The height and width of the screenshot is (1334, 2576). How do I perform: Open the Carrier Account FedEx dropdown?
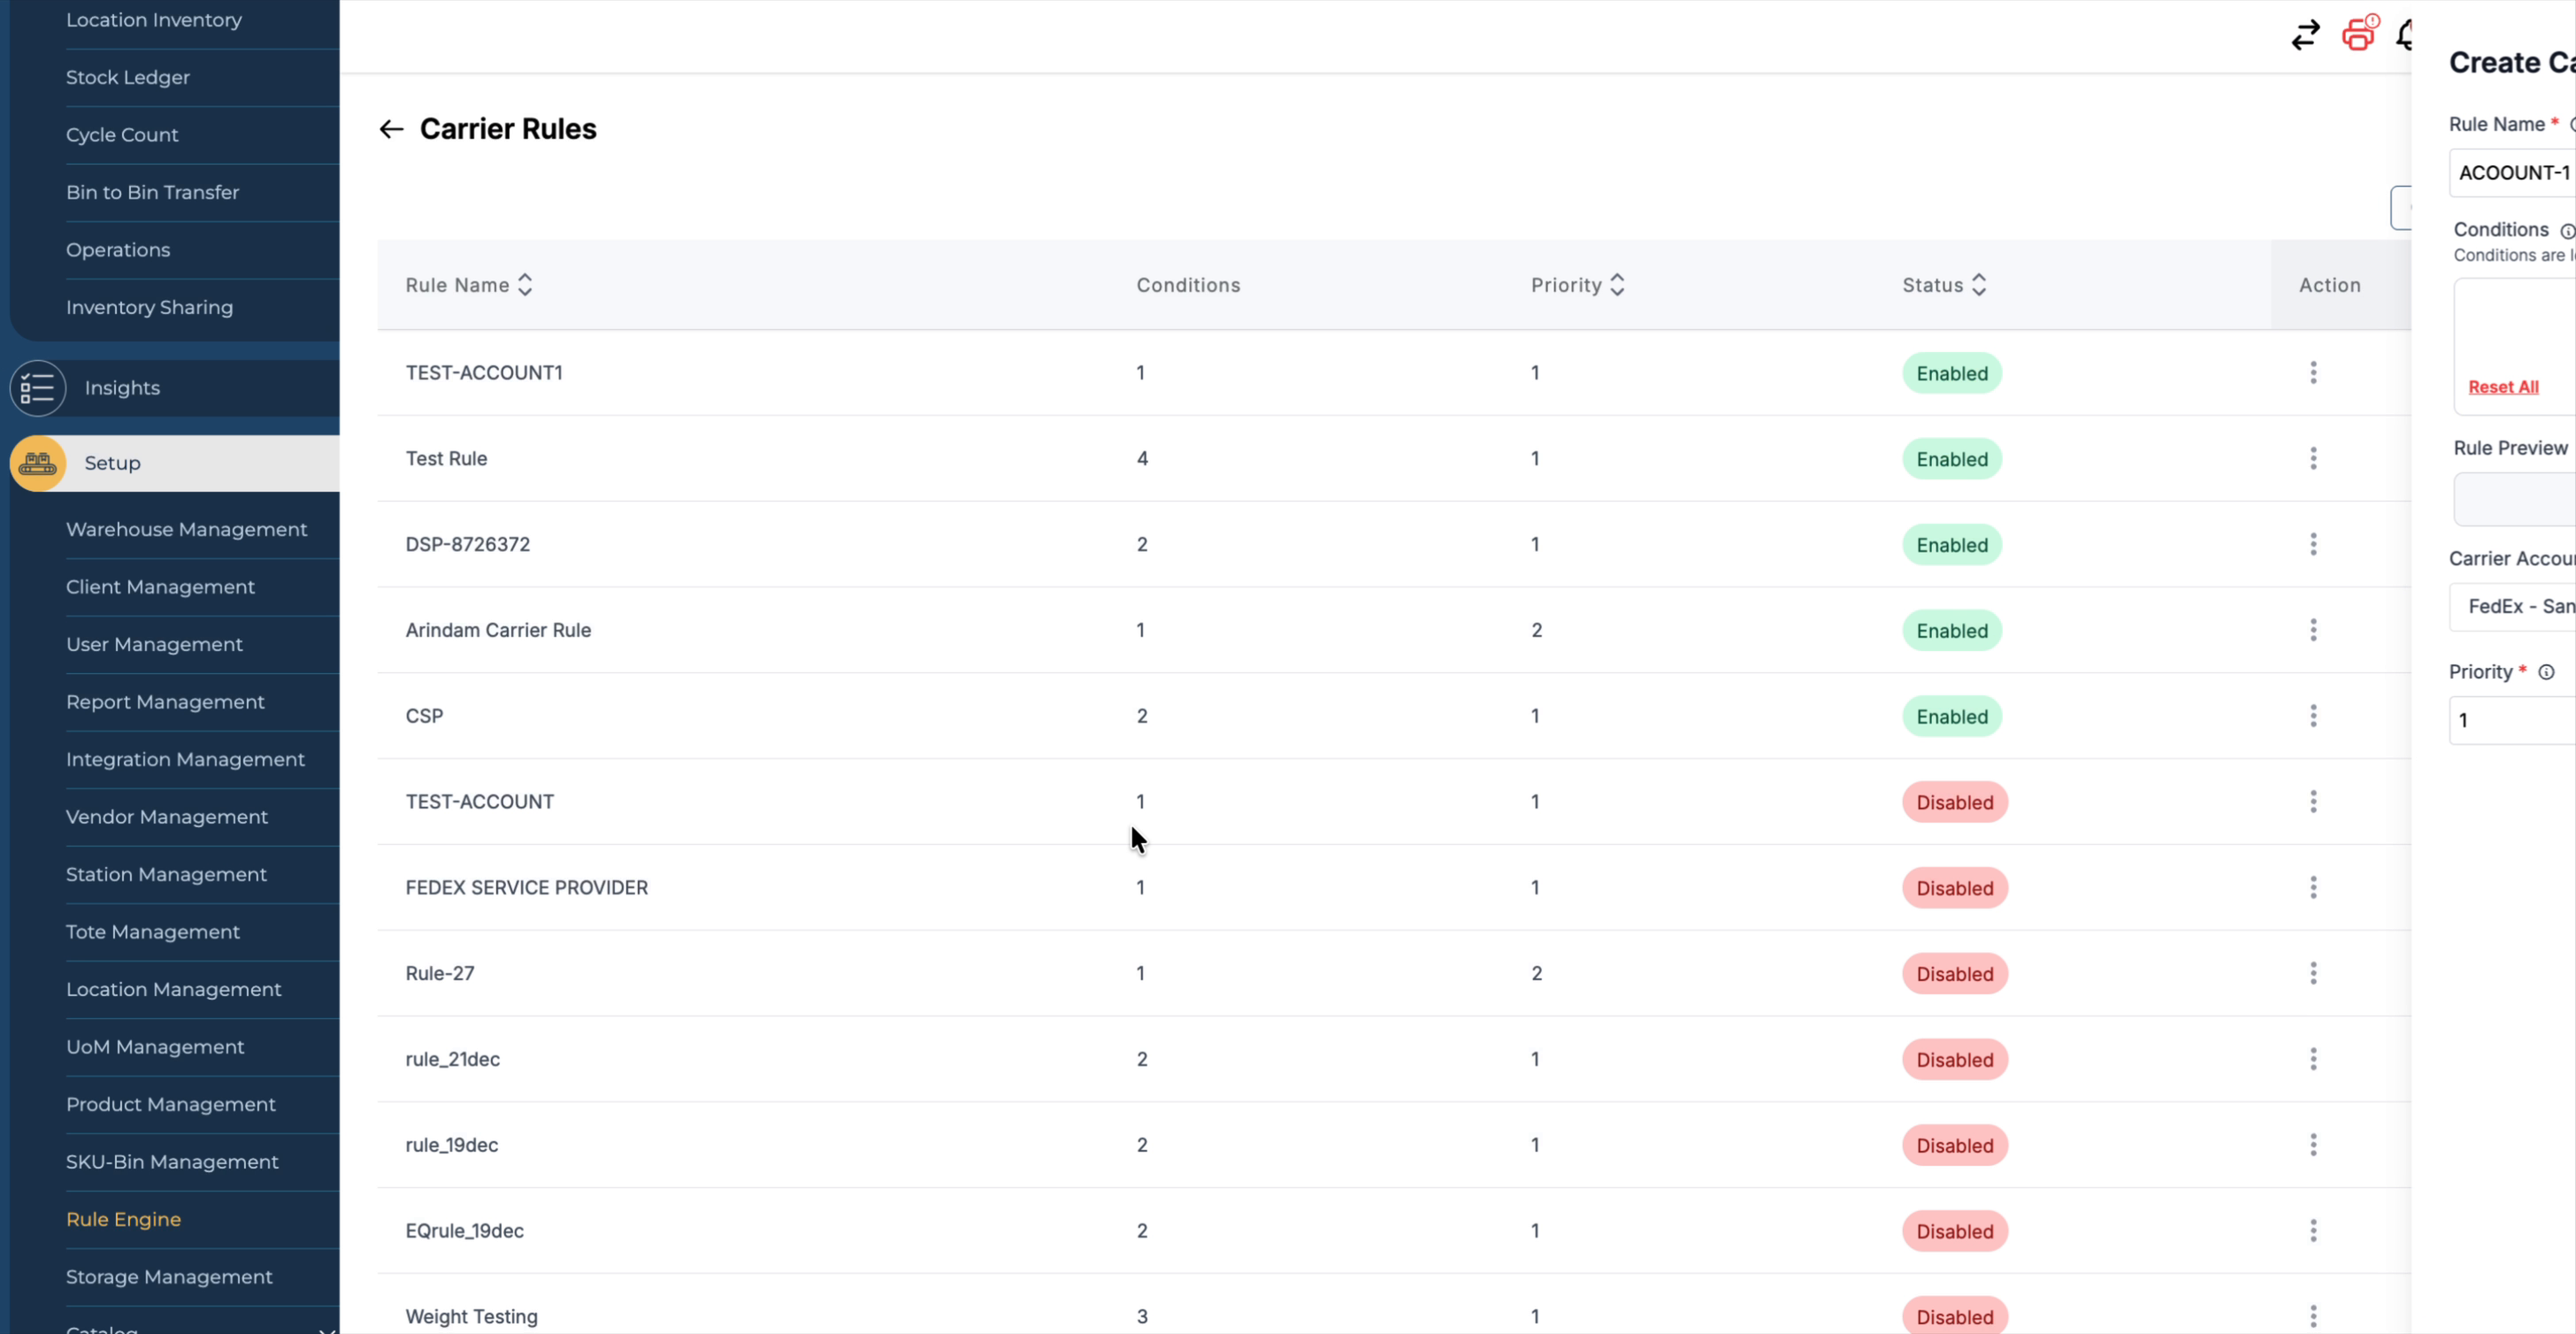coord(2512,607)
